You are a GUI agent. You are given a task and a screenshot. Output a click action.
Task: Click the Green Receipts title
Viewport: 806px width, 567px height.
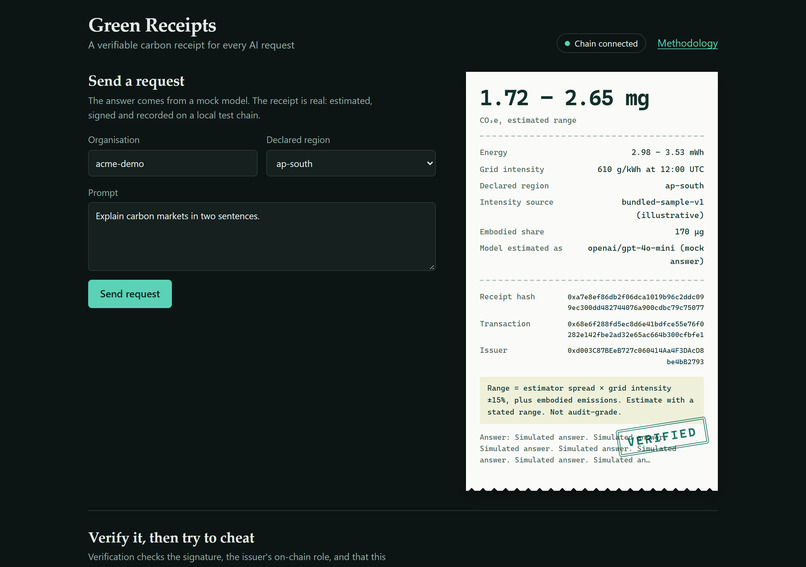tap(152, 25)
